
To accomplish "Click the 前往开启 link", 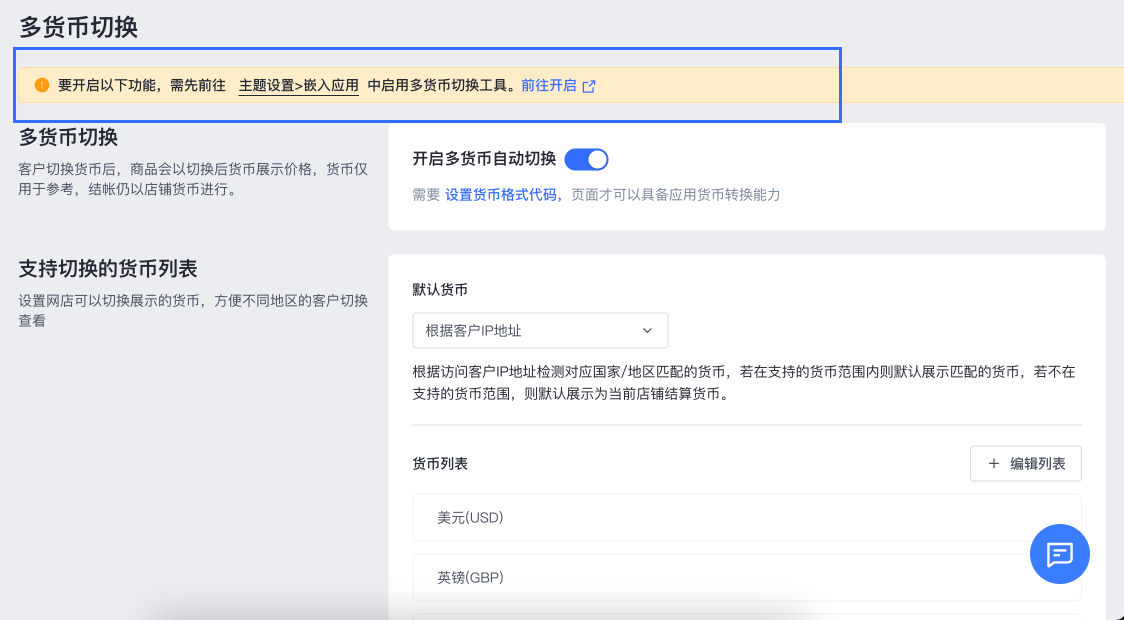I will (x=548, y=86).
